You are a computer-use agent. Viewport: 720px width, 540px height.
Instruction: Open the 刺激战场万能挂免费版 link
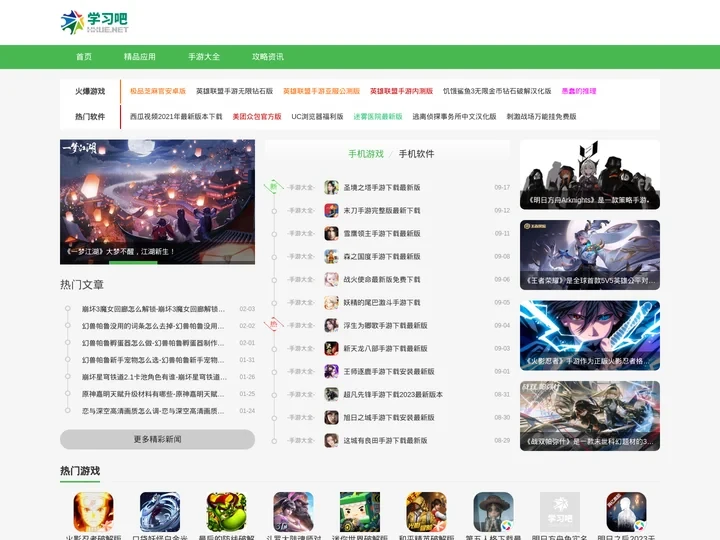point(541,116)
